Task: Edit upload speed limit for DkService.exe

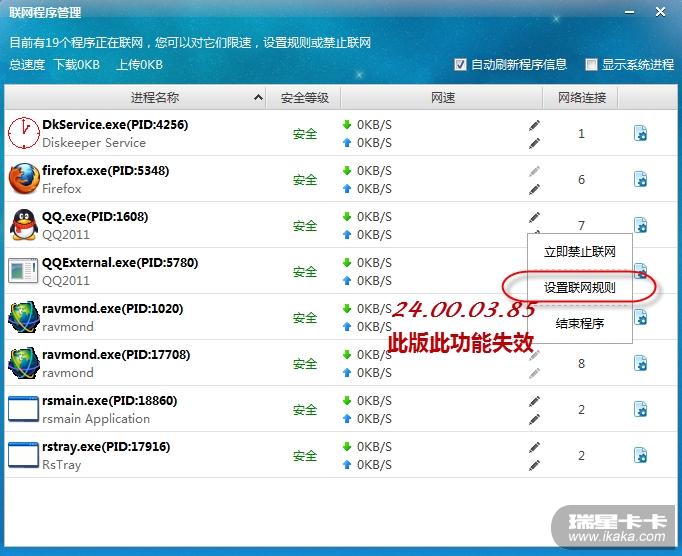Action: [x=535, y=143]
